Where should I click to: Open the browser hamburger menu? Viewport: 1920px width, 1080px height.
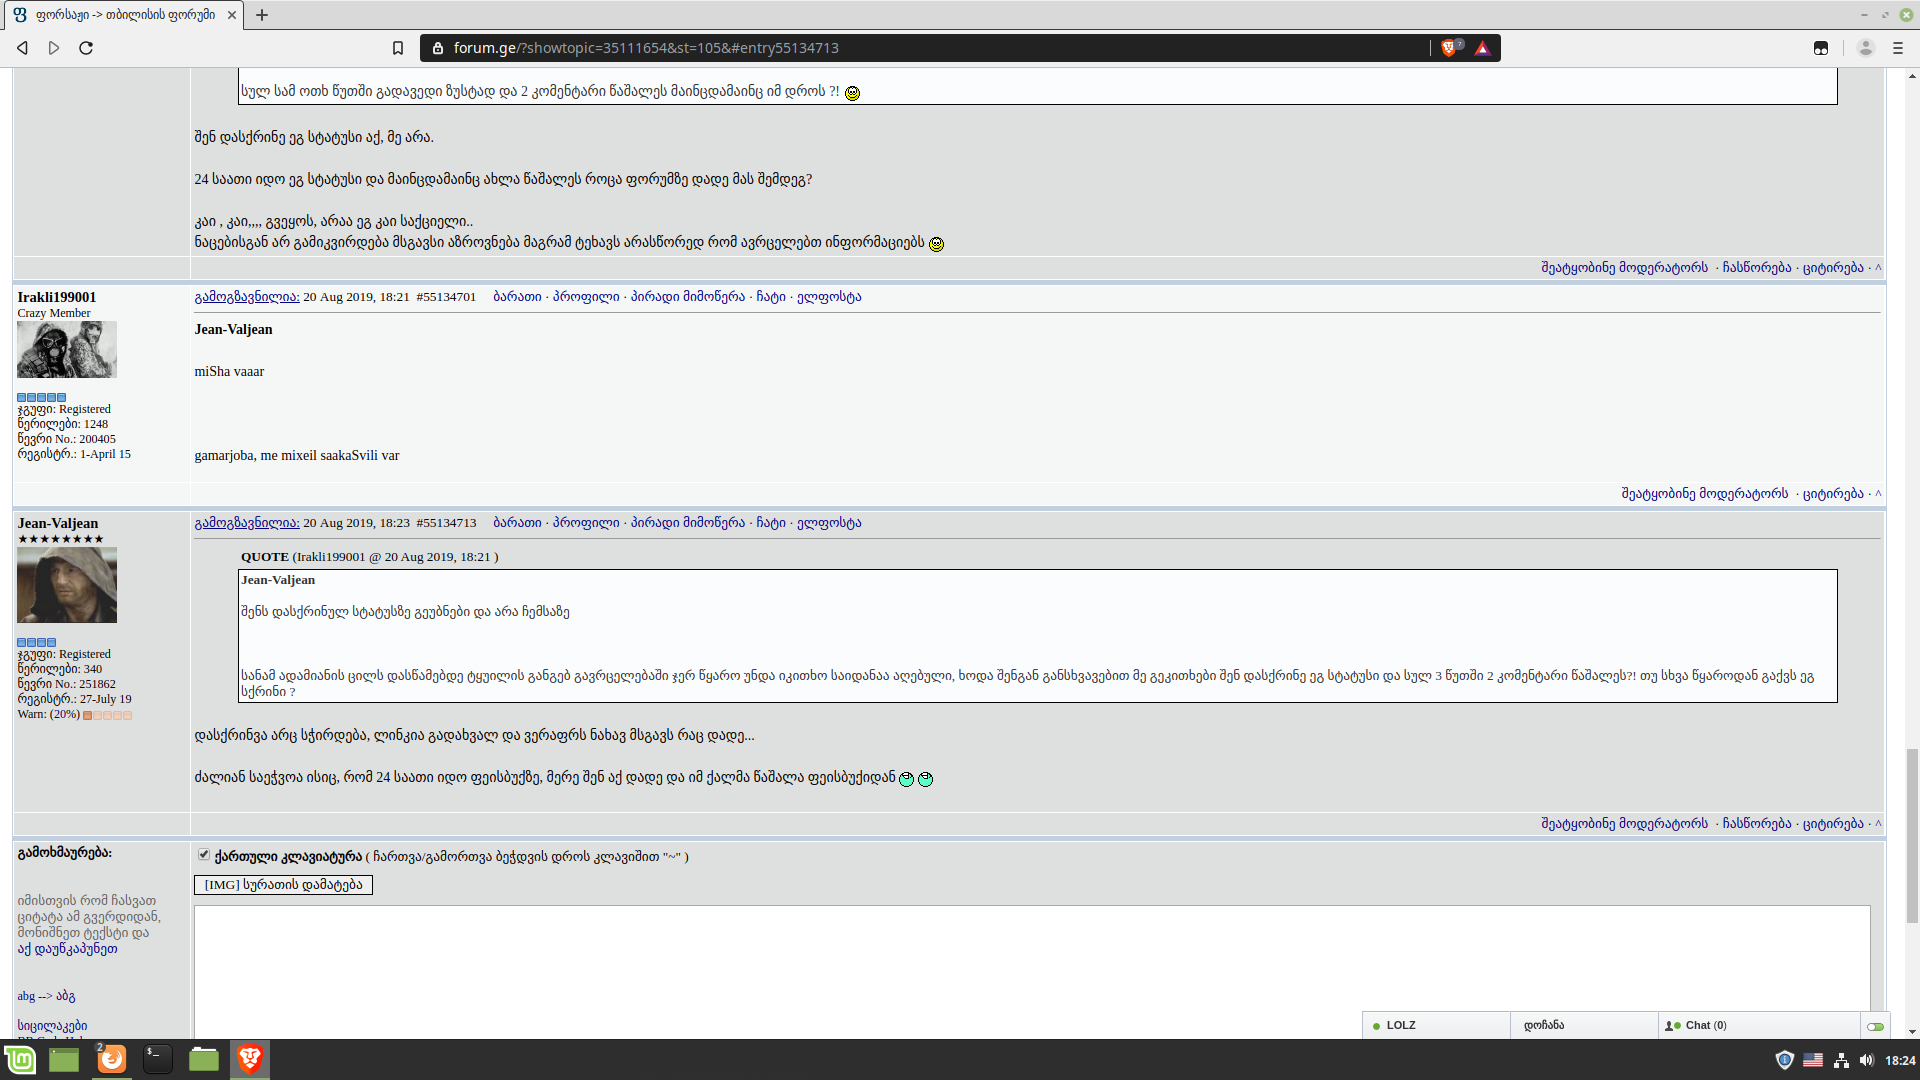1897,48
